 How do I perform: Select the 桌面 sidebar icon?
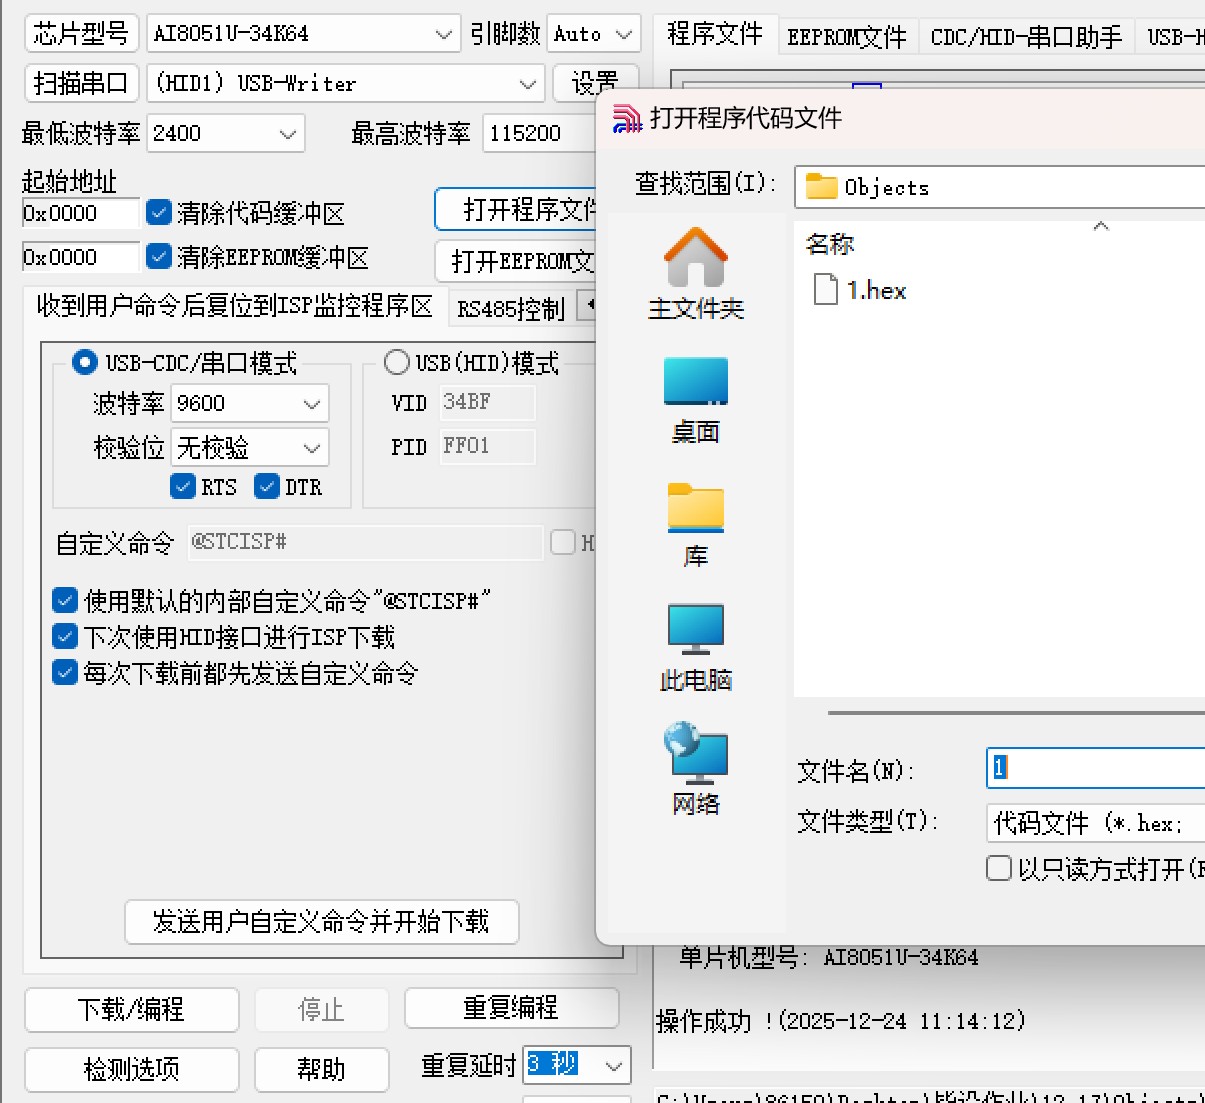click(x=696, y=395)
